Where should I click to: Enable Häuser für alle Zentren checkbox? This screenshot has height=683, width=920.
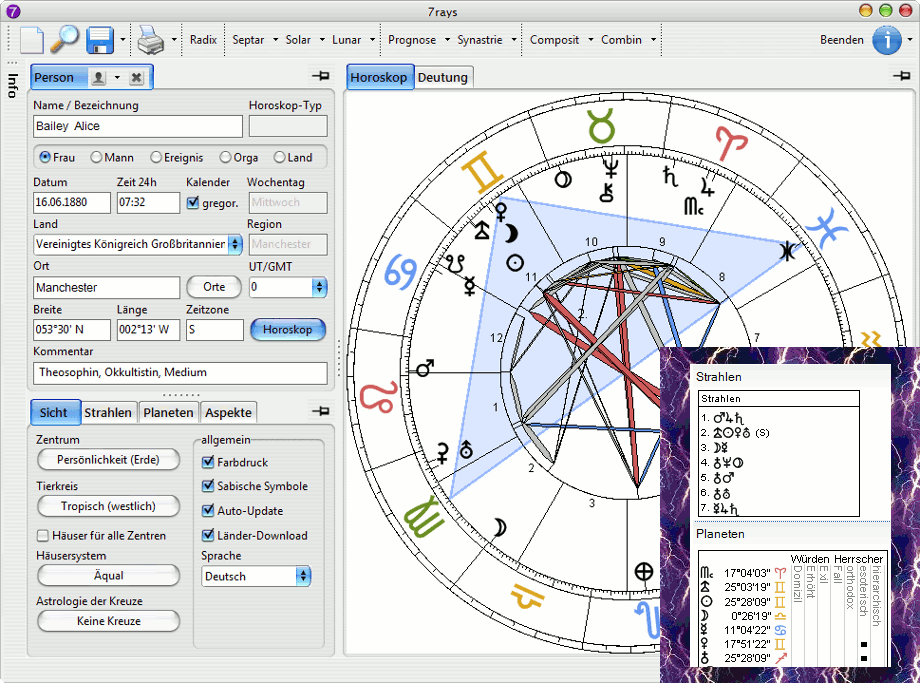tap(43, 535)
